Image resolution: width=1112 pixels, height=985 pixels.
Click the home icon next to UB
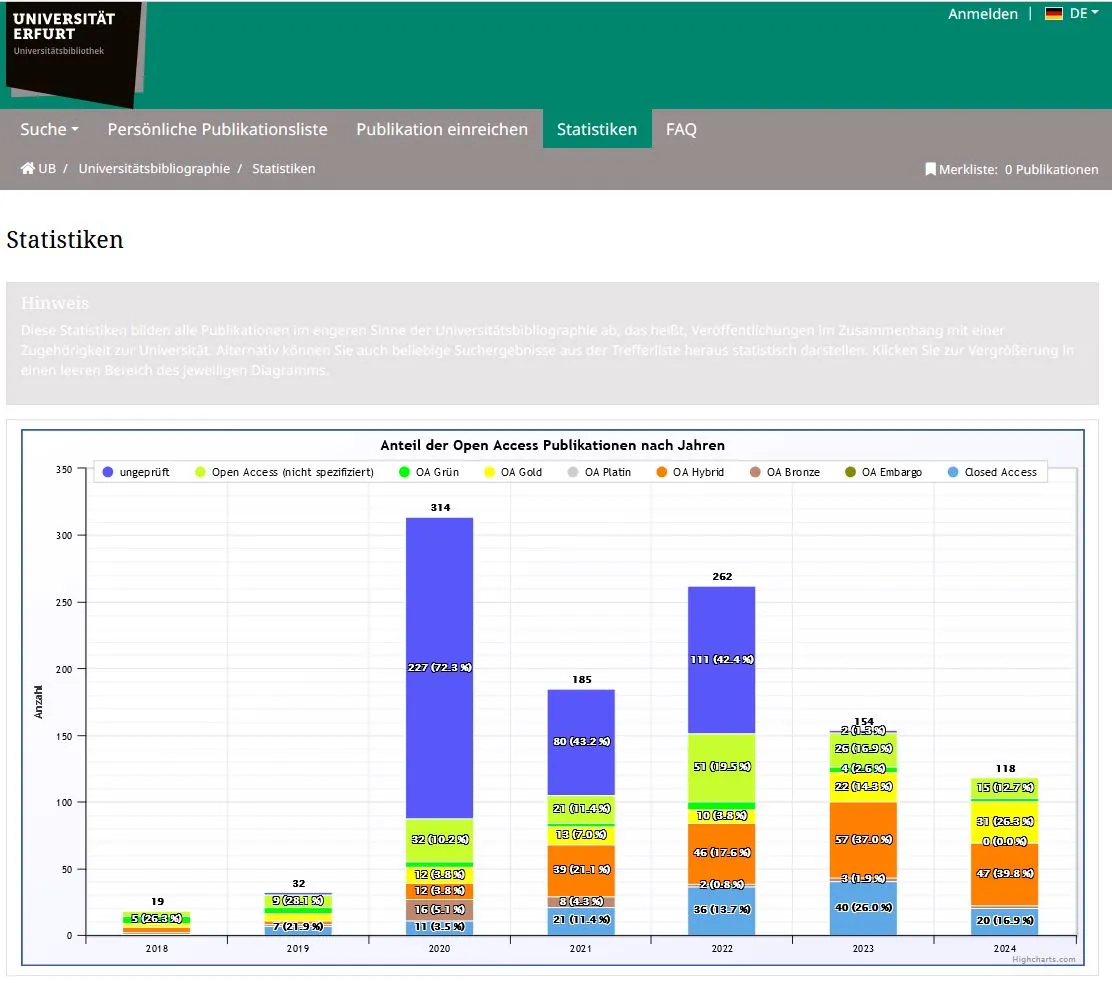(x=27, y=169)
